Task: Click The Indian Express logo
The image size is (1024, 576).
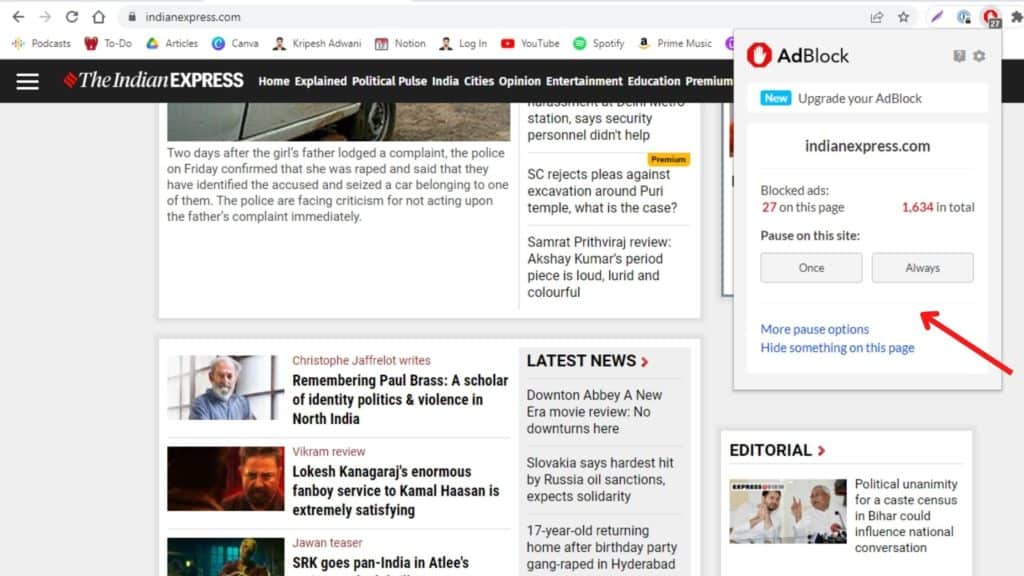Action: 153,80
